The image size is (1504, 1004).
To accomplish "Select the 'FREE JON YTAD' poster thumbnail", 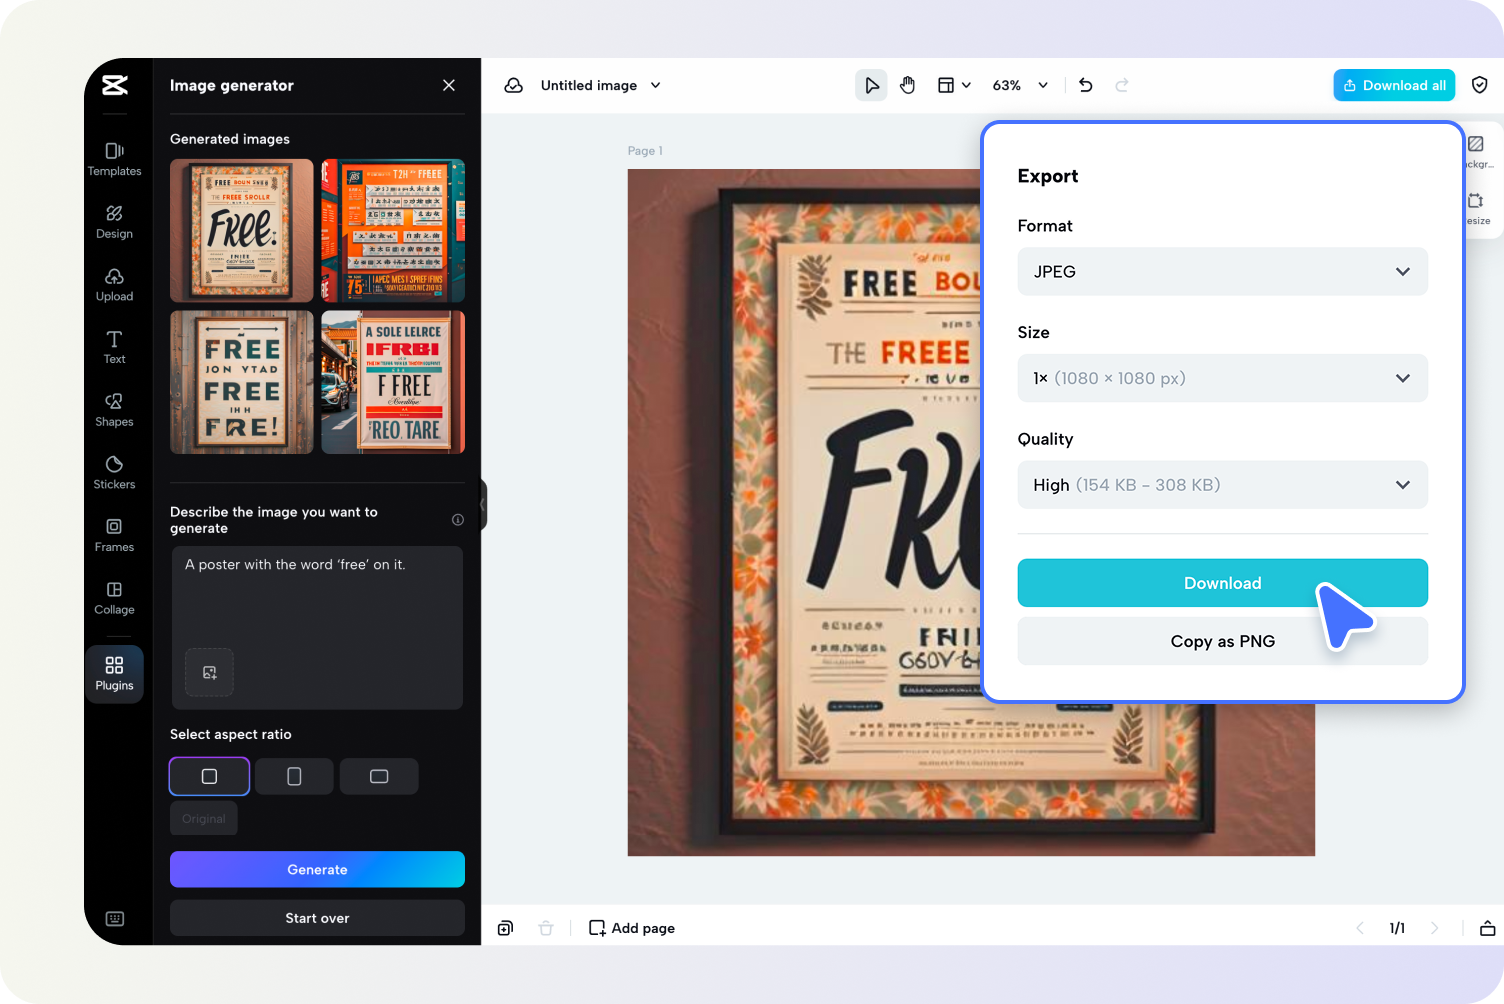I will click(x=242, y=382).
